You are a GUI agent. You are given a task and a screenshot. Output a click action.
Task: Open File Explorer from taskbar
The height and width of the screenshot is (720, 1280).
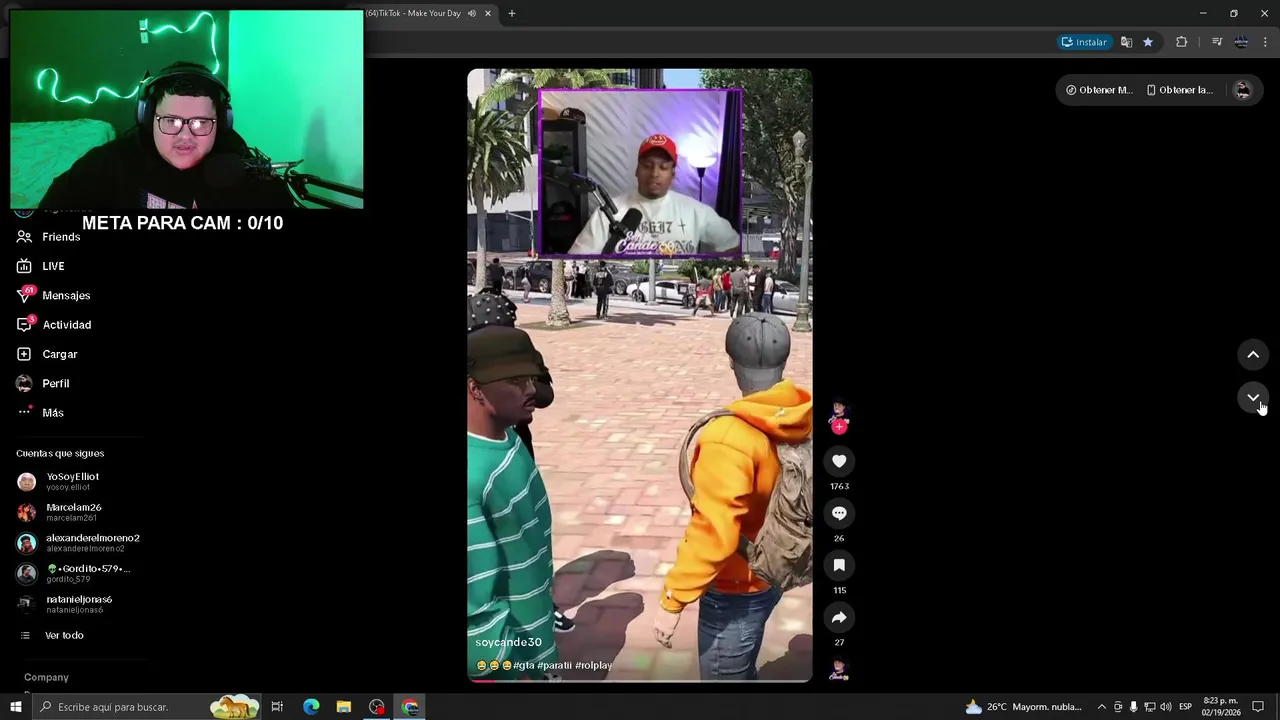(x=343, y=707)
